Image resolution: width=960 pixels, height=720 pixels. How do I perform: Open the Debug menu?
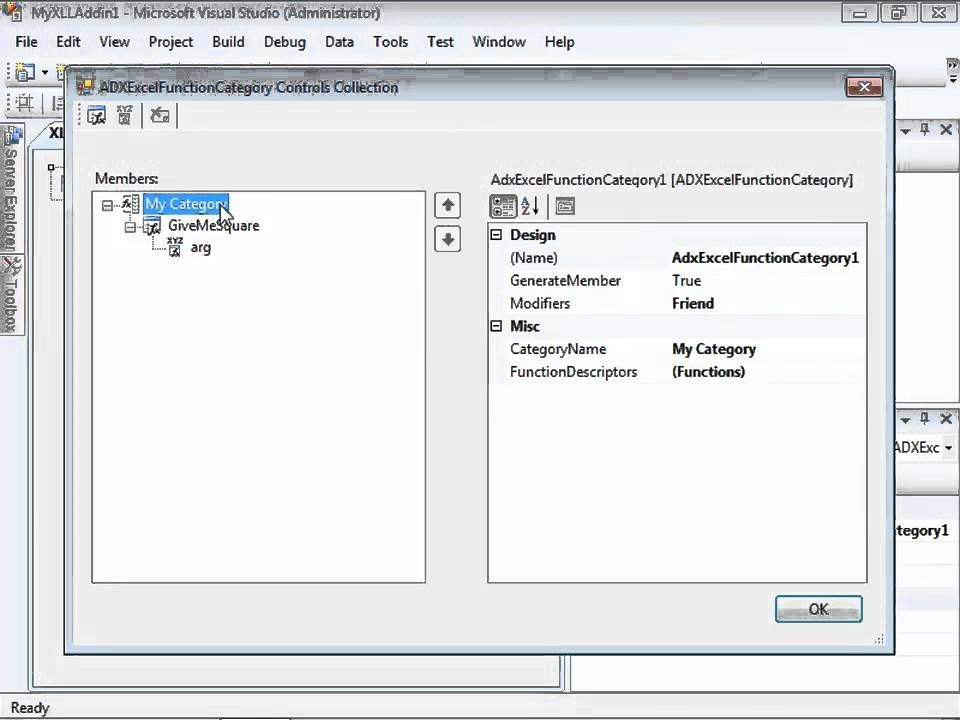[284, 42]
